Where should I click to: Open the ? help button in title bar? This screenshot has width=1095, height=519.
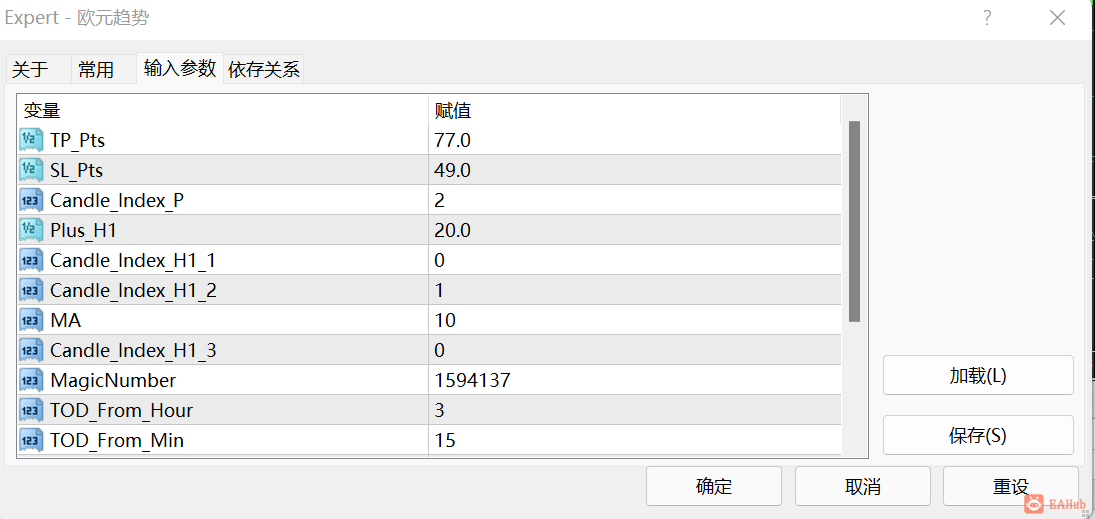(987, 19)
